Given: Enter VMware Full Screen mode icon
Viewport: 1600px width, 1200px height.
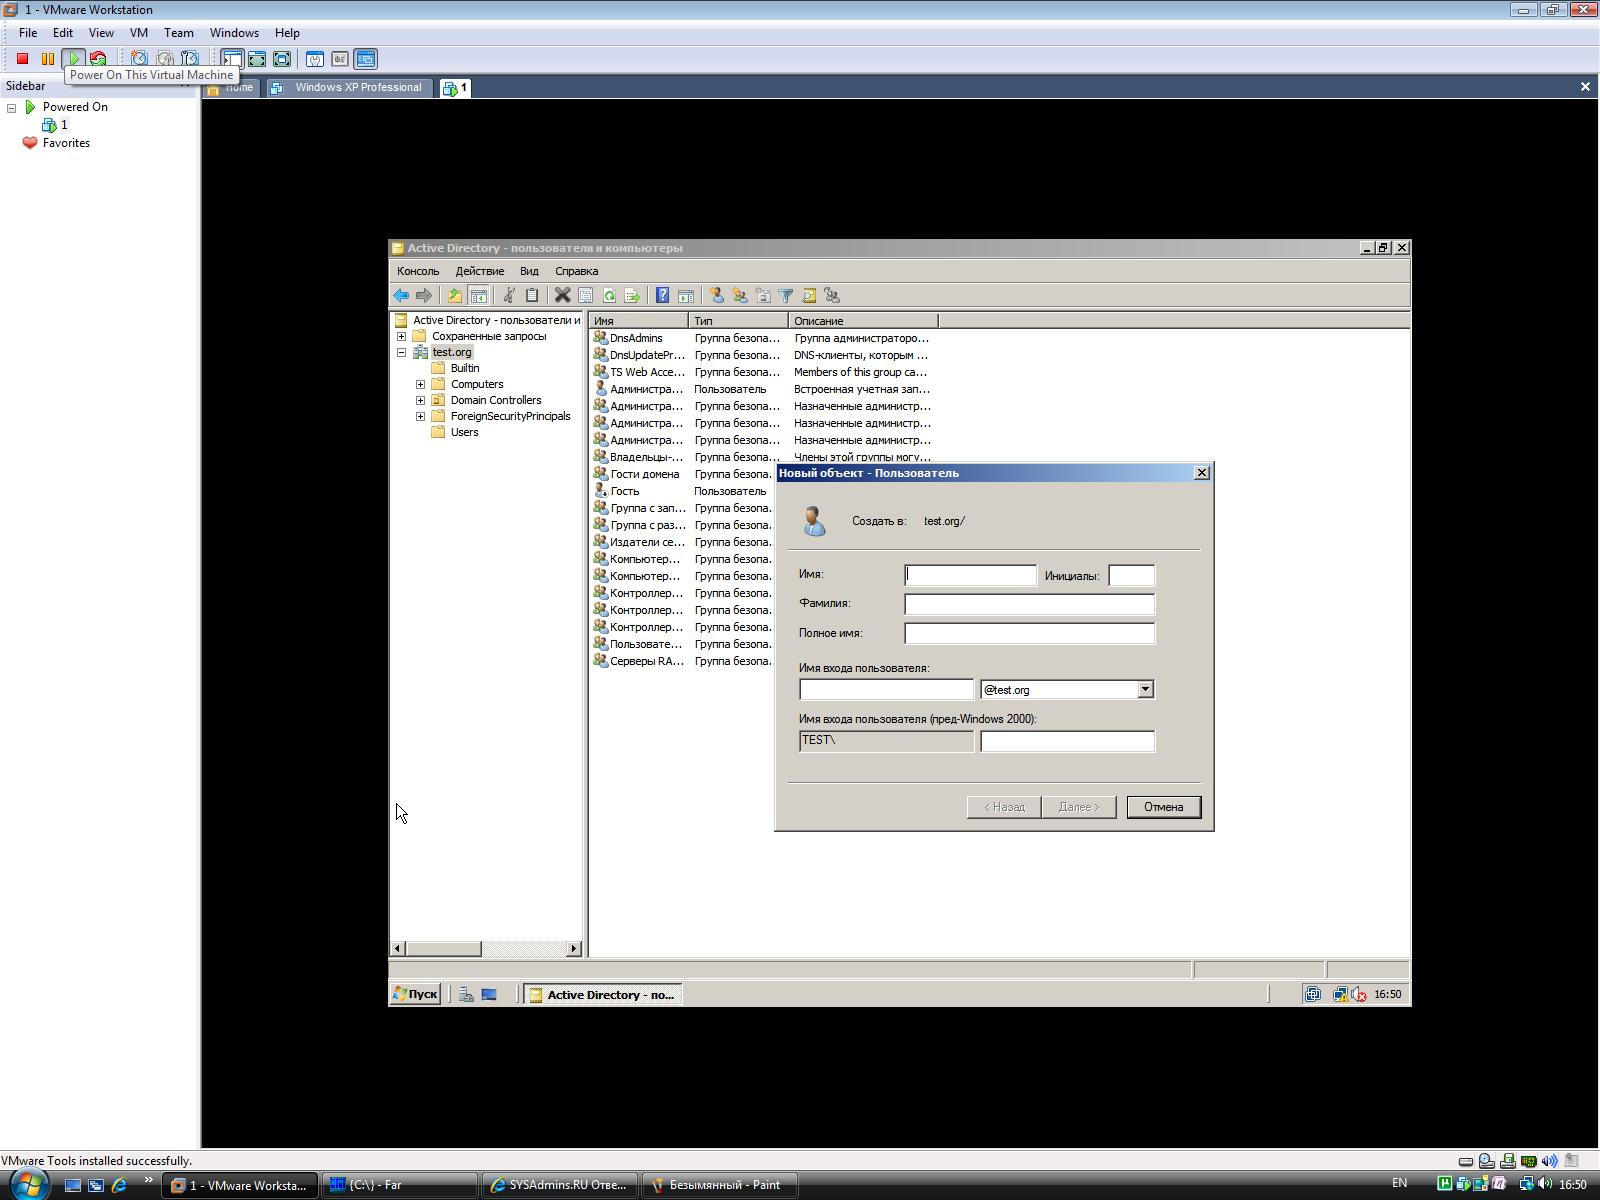Looking at the screenshot, I should tap(282, 59).
